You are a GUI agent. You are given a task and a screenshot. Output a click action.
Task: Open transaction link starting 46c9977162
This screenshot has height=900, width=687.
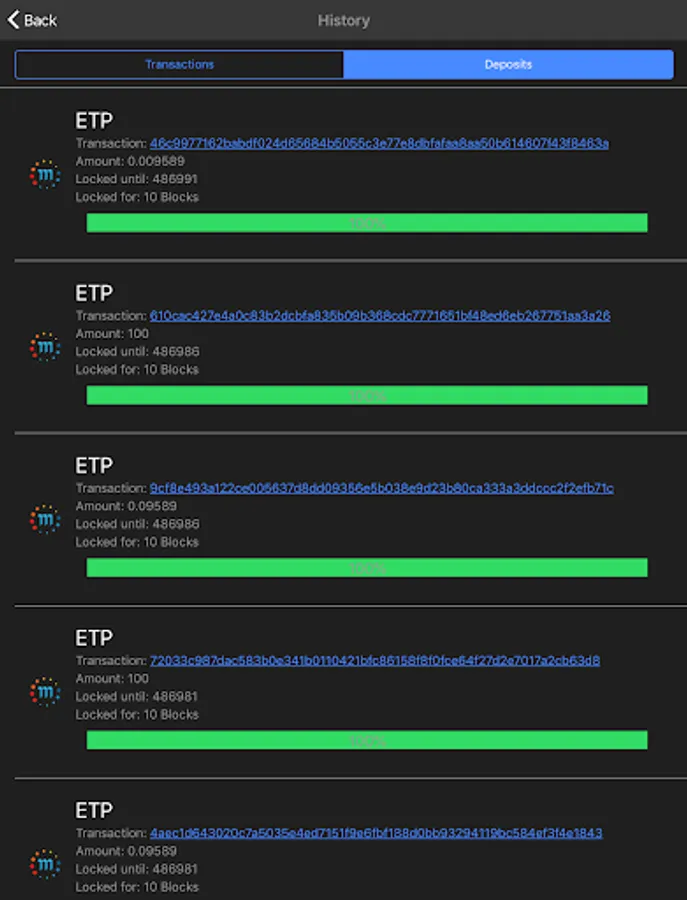(x=379, y=143)
